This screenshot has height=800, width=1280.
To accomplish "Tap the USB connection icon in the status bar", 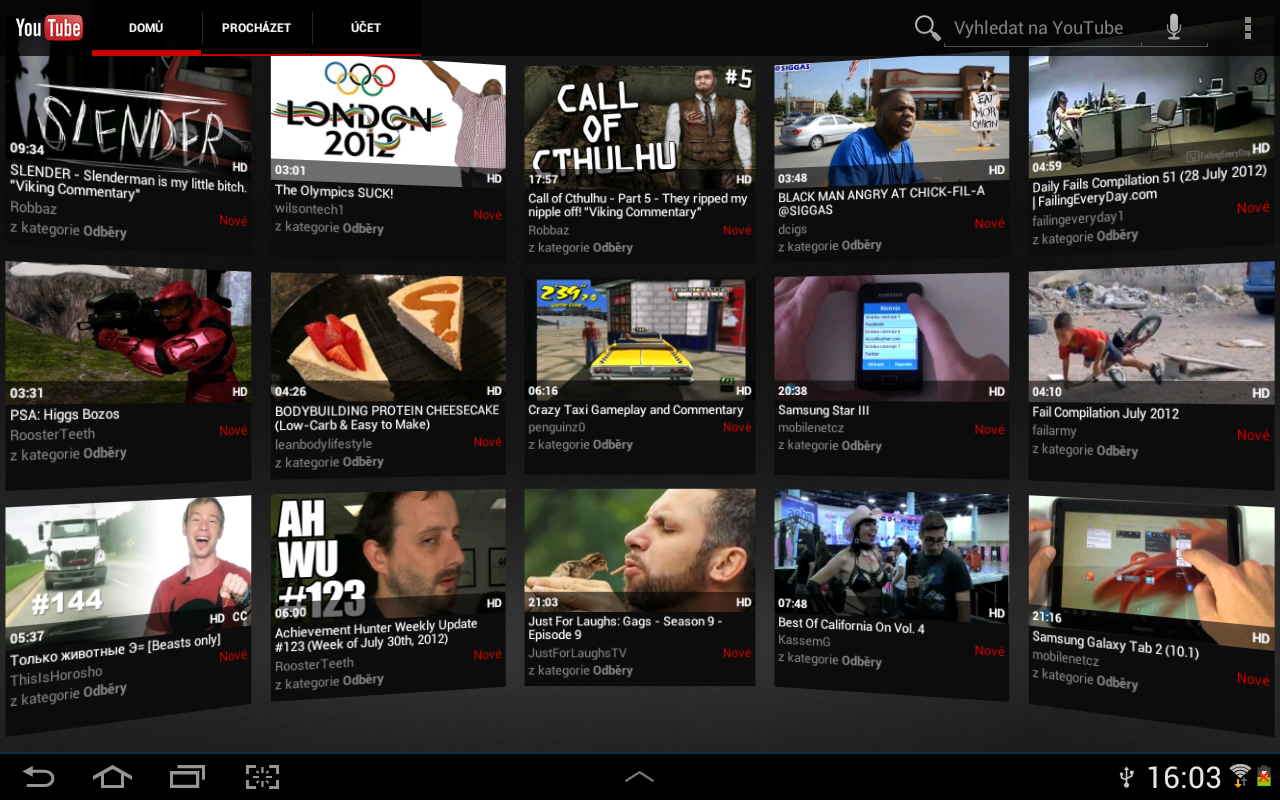I will point(1125,776).
